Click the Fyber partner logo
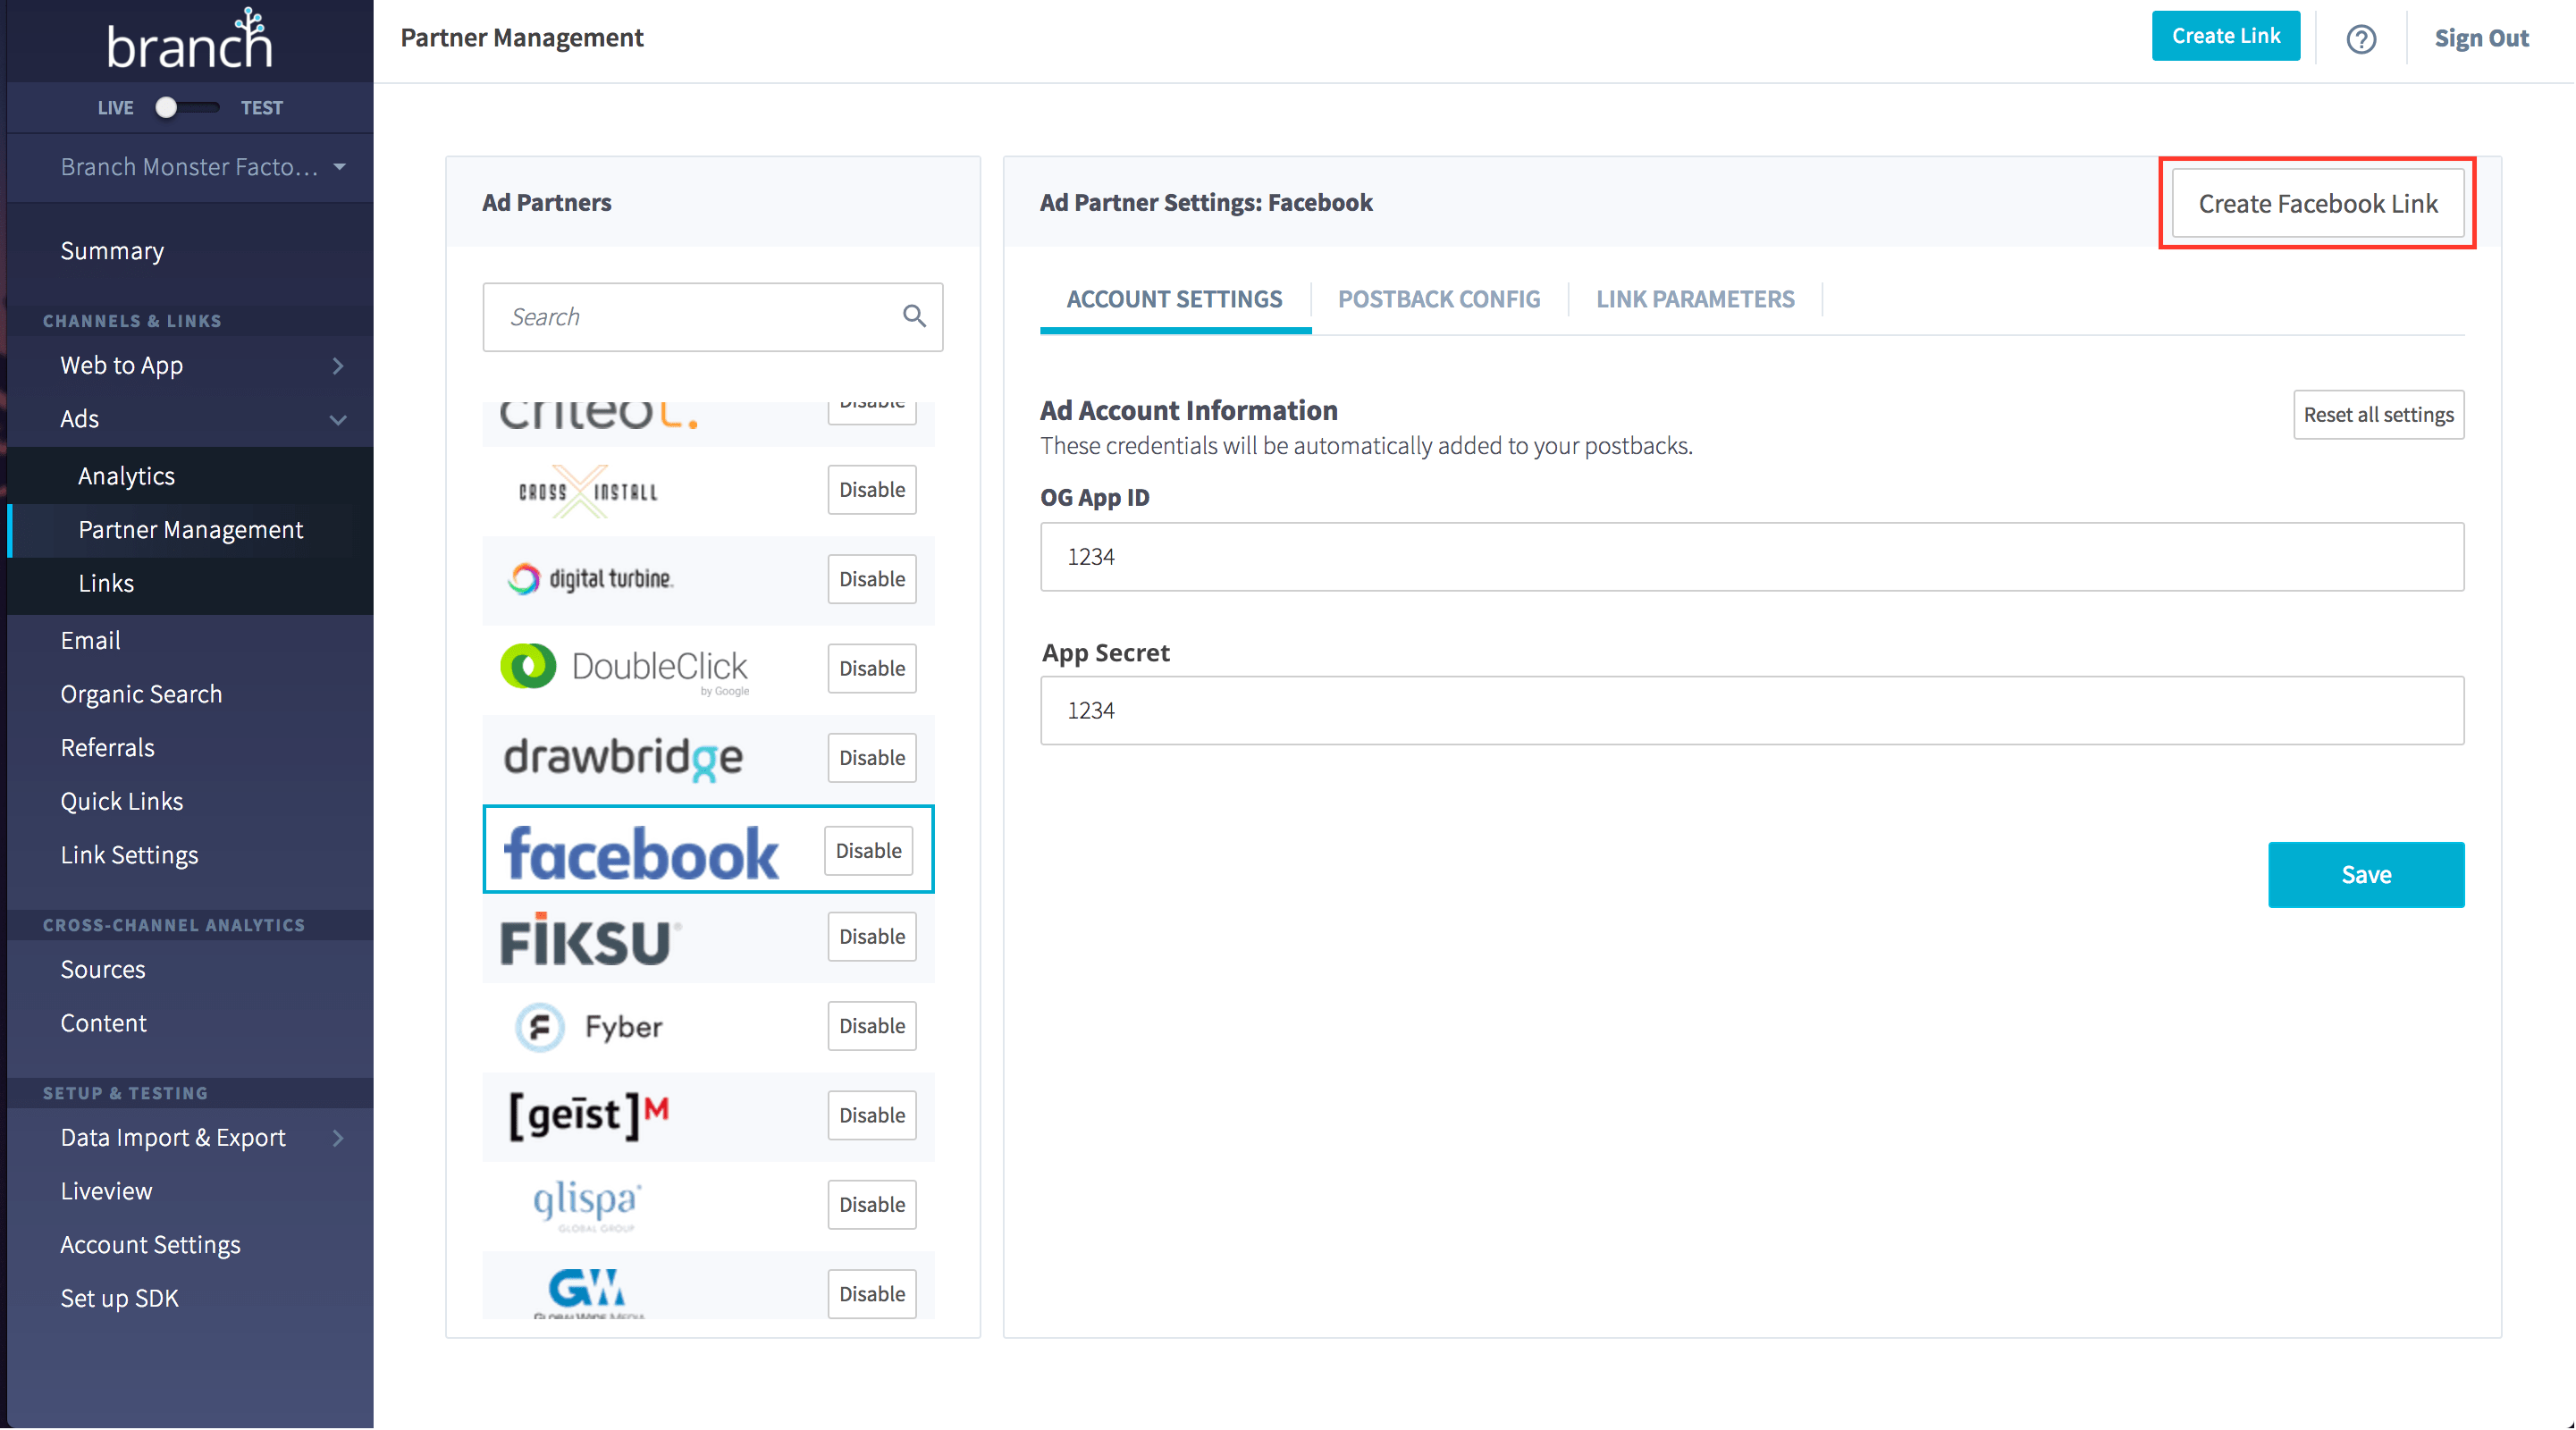The image size is (2576, 1430). pyautogui.click(x=589, y=1026)
